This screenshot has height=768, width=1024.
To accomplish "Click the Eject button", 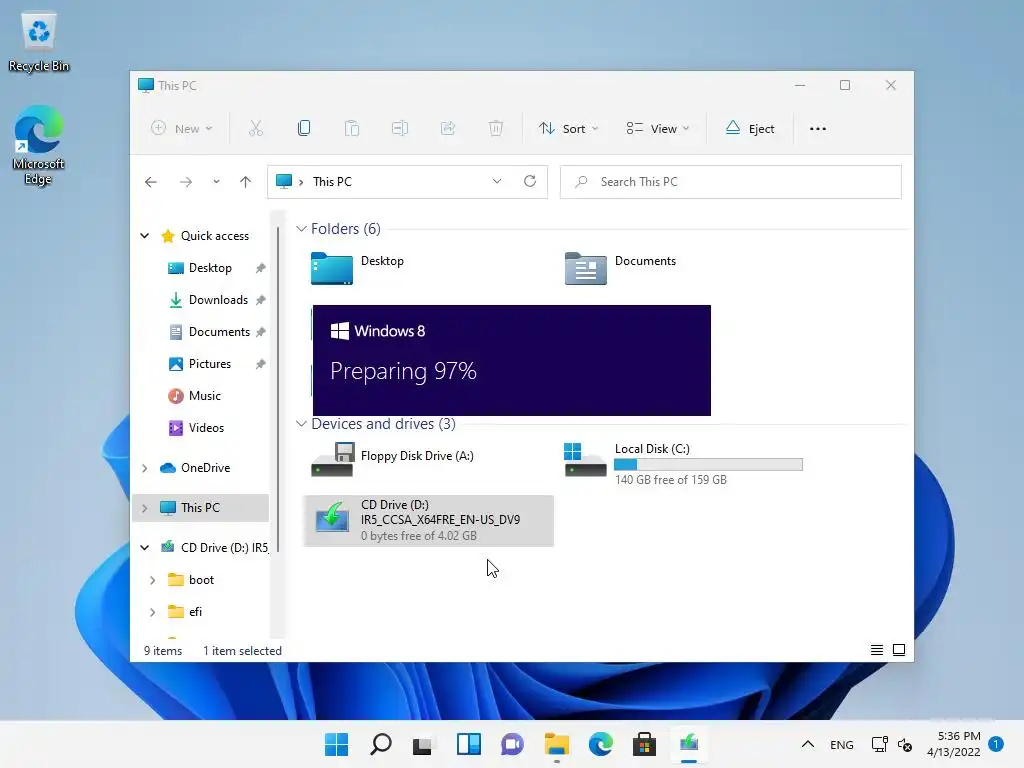I will point(750,129).
